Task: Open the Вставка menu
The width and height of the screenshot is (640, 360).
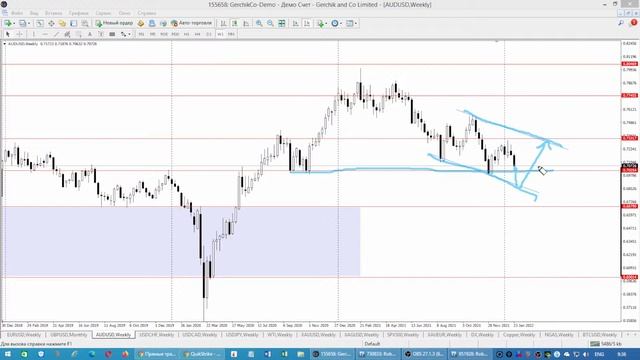Action: (53, 13)
